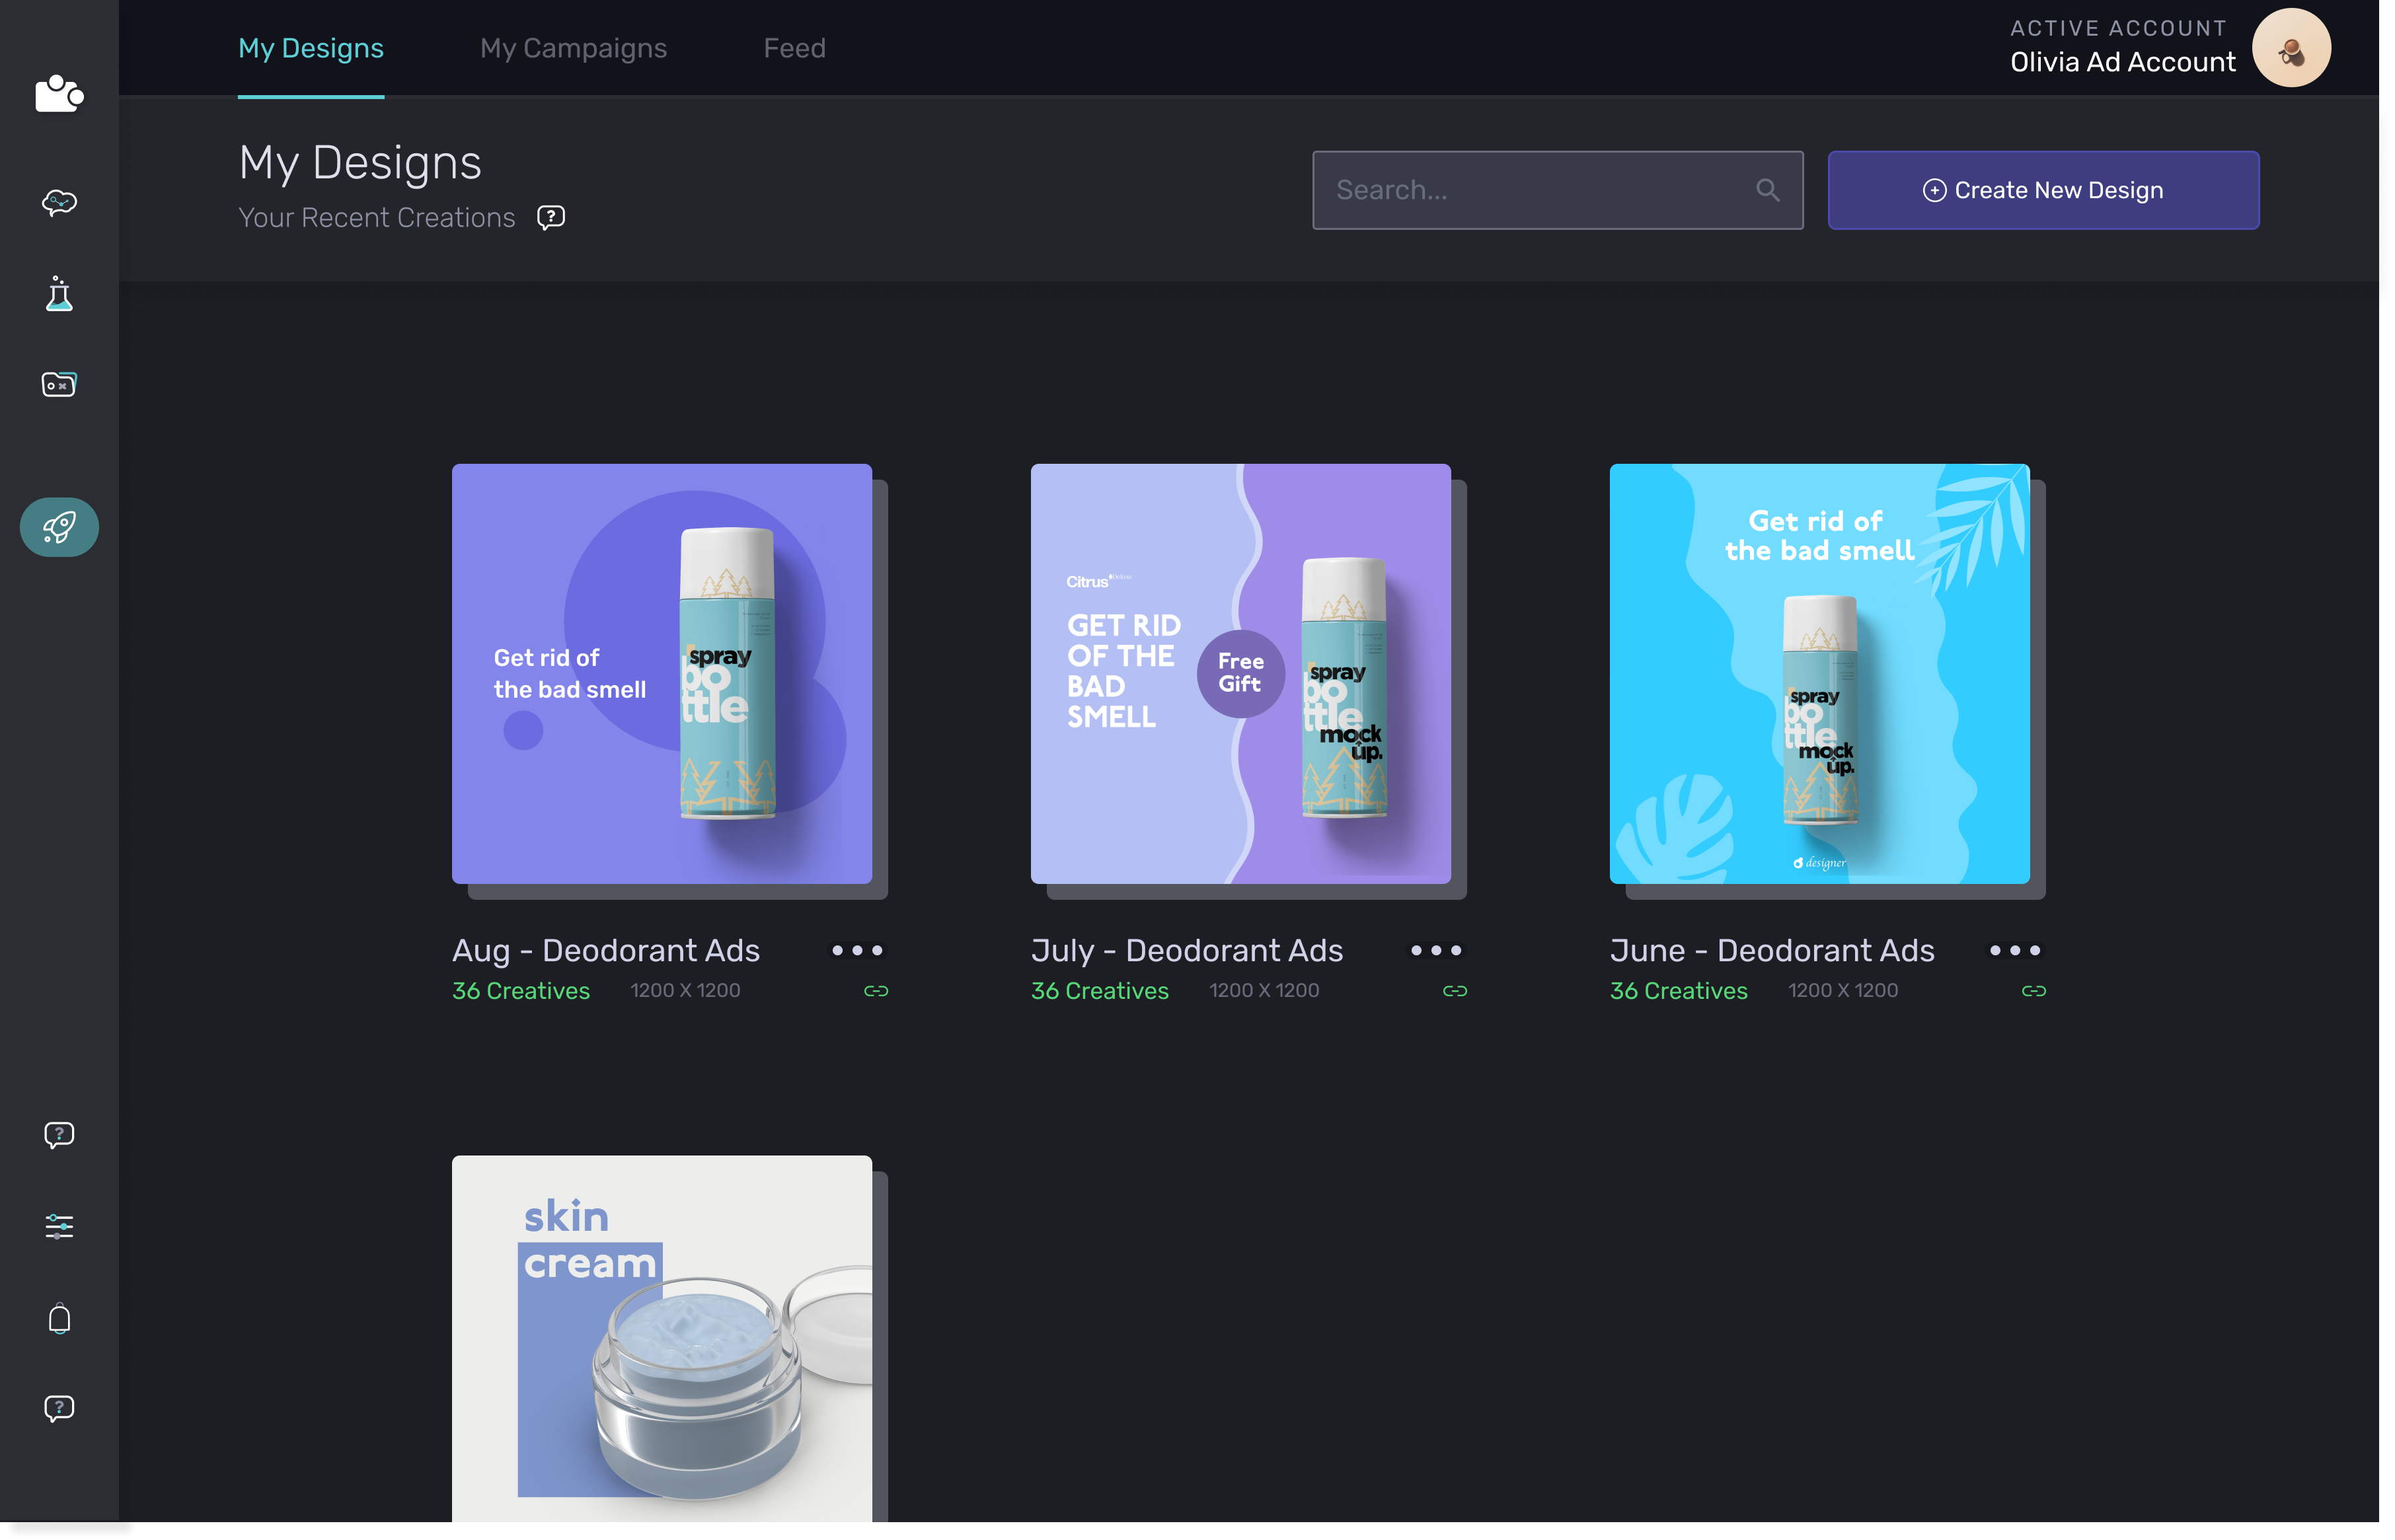Copy link for Aug - Deodorant Ads

876,991
